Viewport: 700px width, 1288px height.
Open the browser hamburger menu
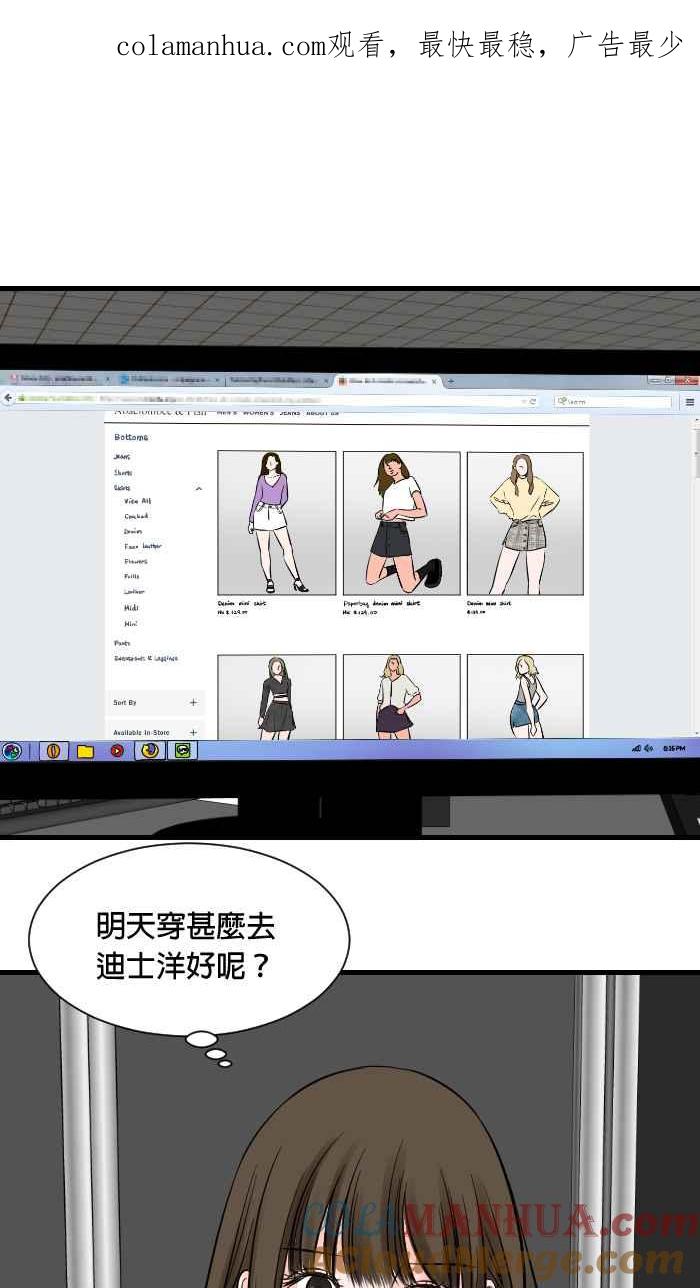(690, 402)
